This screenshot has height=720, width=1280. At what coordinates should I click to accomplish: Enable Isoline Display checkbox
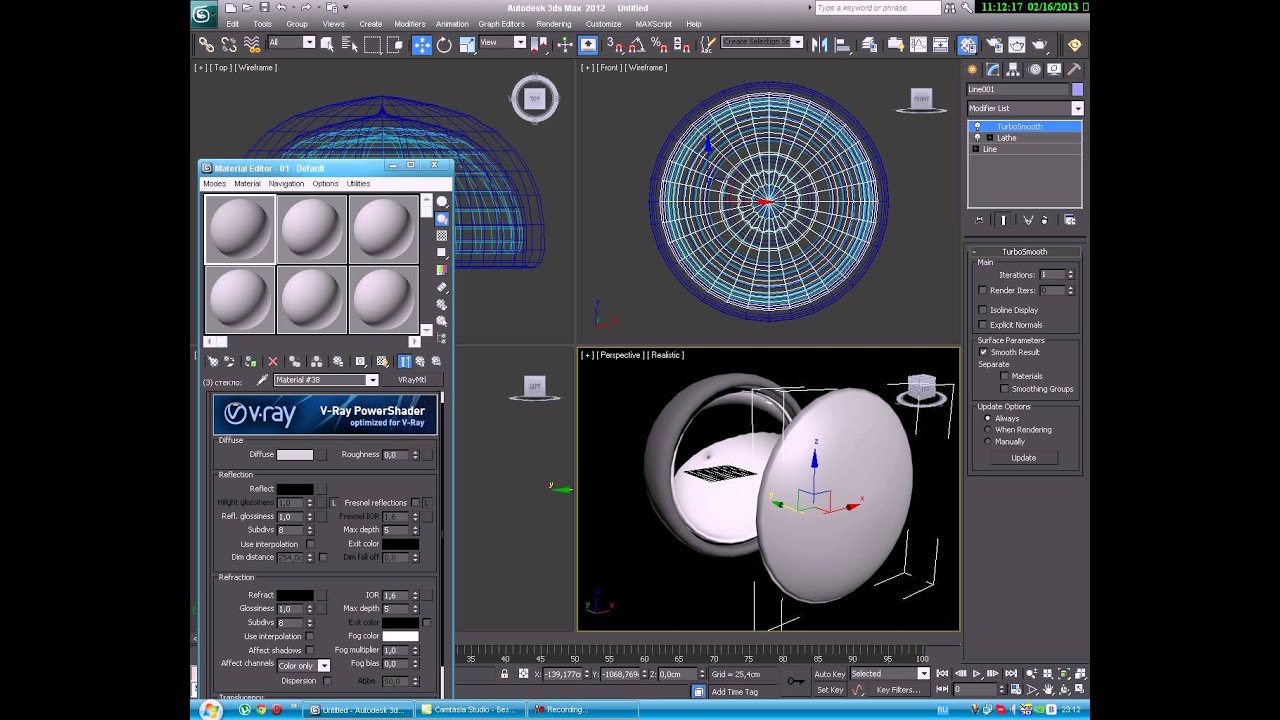pos(982,310)
